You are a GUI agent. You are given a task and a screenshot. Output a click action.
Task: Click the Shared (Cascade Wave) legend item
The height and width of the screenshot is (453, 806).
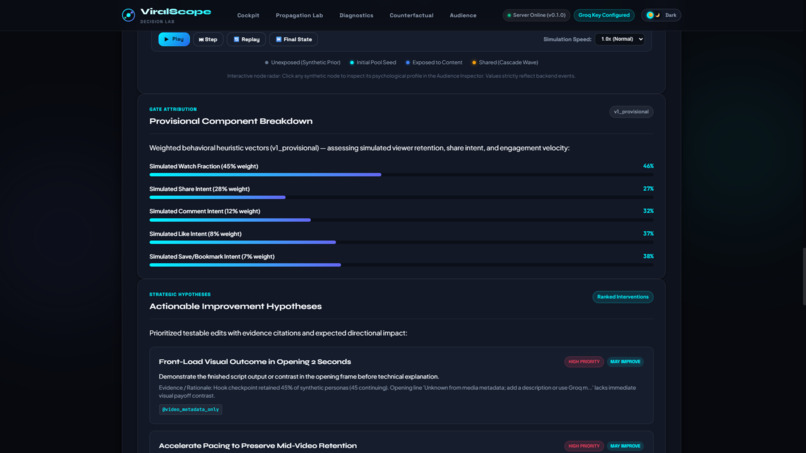pyautogui.click(x=505, y=63)
